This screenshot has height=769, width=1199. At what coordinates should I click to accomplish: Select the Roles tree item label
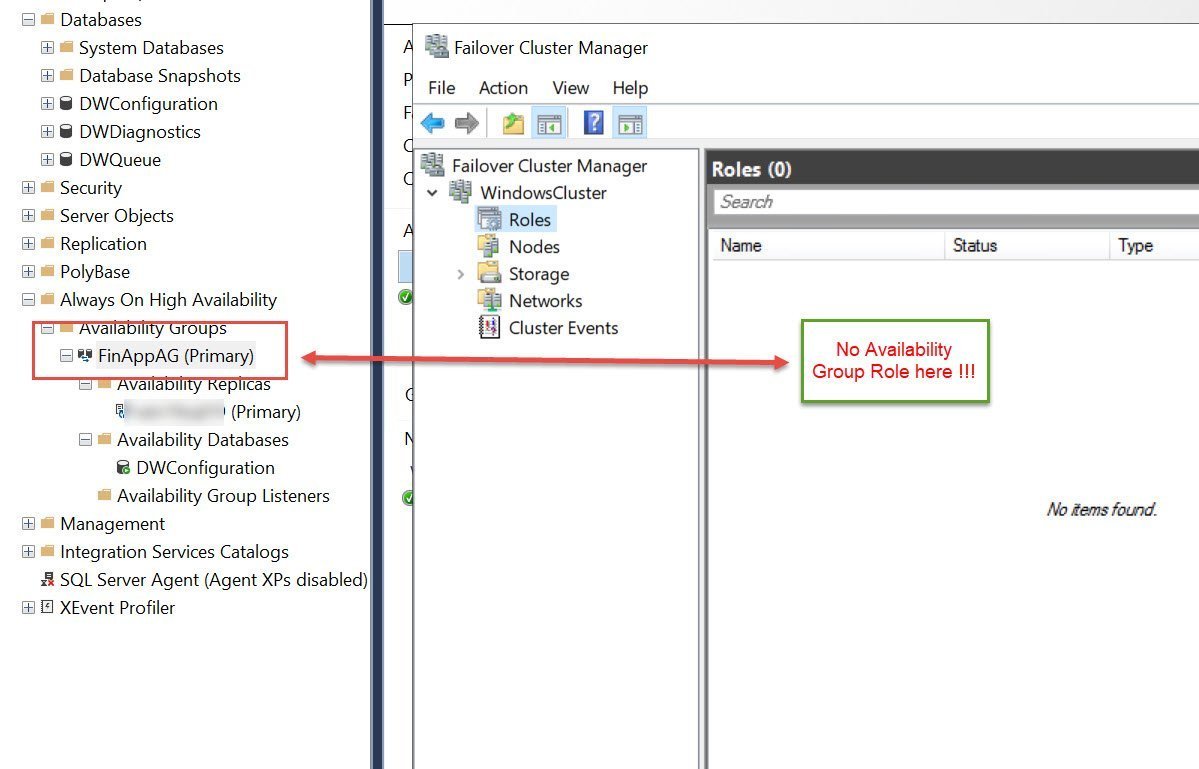[530, 219]
